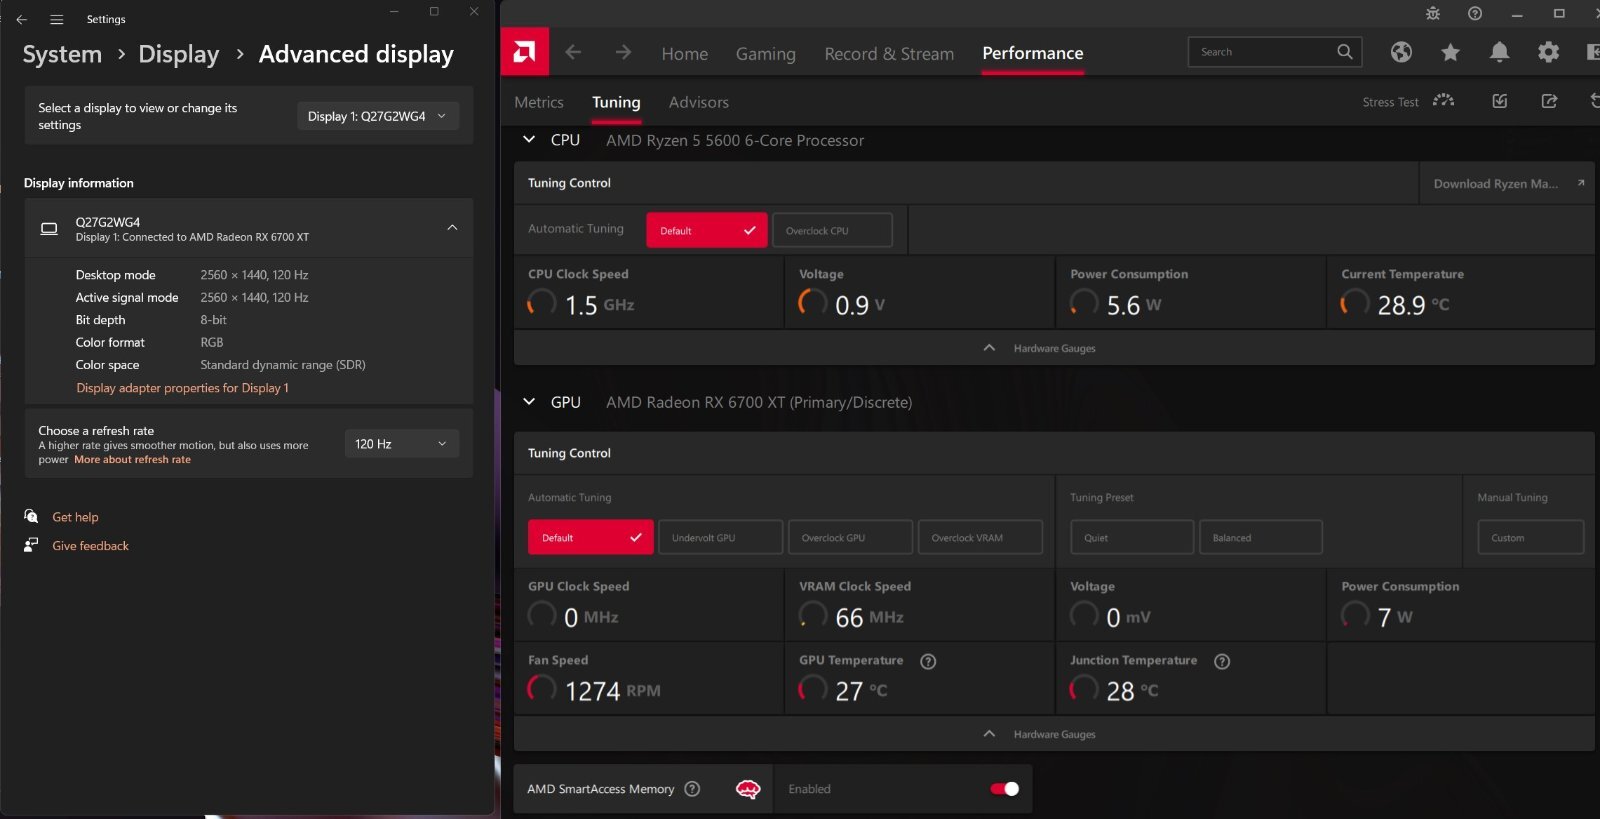Click the Get help link

click(75, 517)
